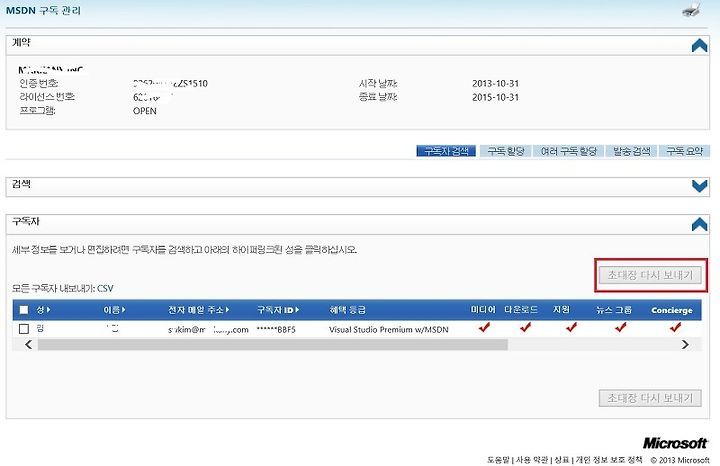Click the subscriber email address cell

208,329
